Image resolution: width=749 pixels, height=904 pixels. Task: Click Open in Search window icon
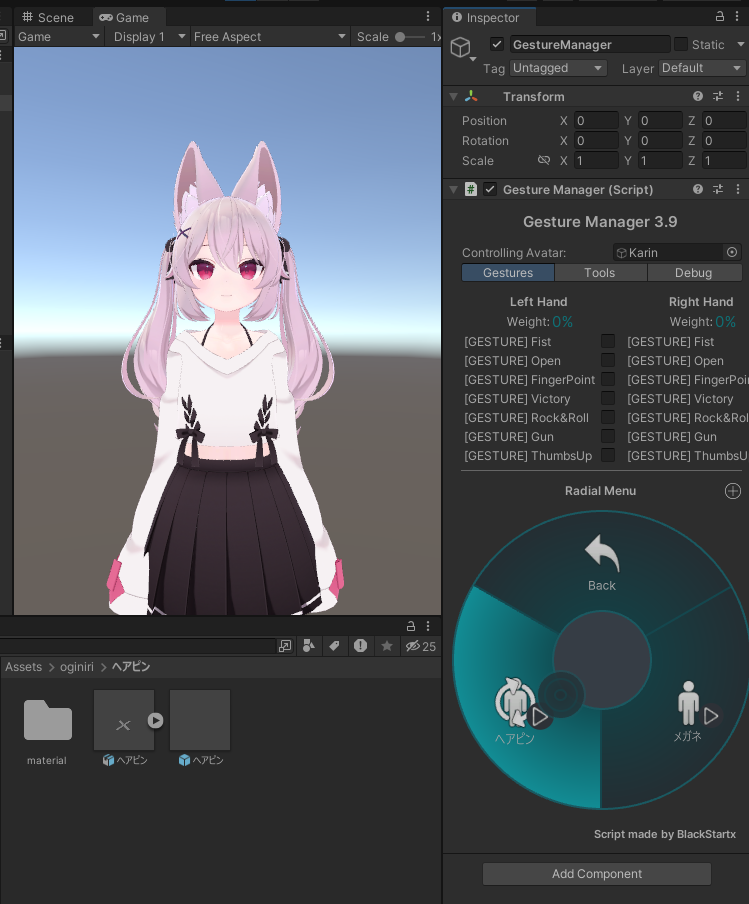tap(285, 646)
